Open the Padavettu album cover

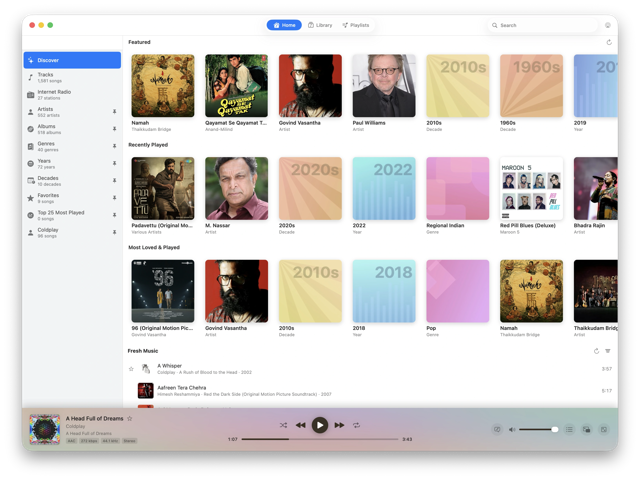tap(163, 189)
